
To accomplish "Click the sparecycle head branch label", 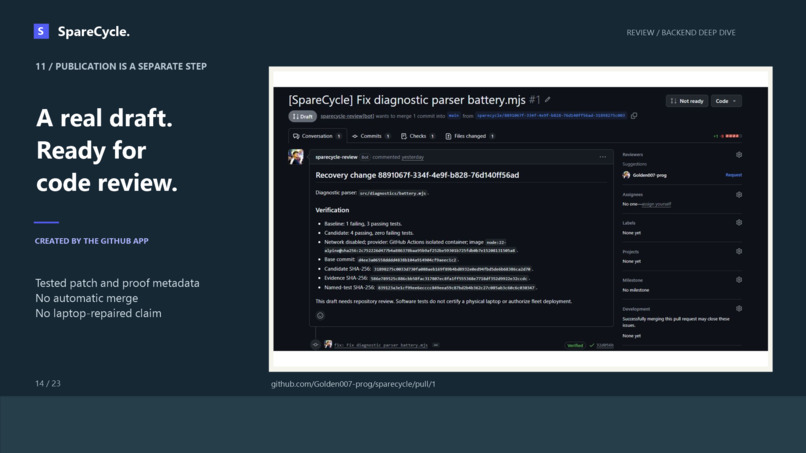I will pyautogui.click(x=551, y=116).
